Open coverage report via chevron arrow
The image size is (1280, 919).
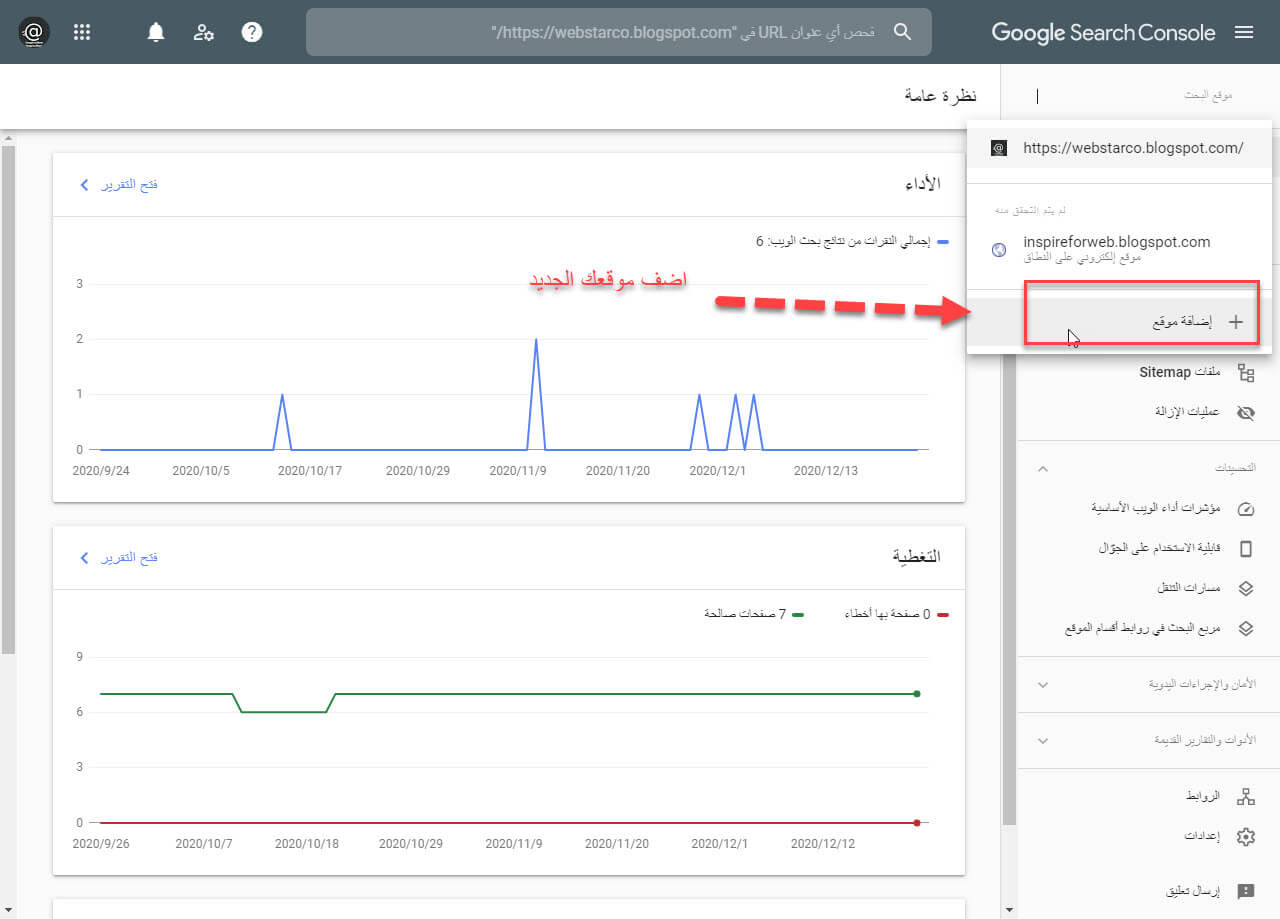point(85,557)
